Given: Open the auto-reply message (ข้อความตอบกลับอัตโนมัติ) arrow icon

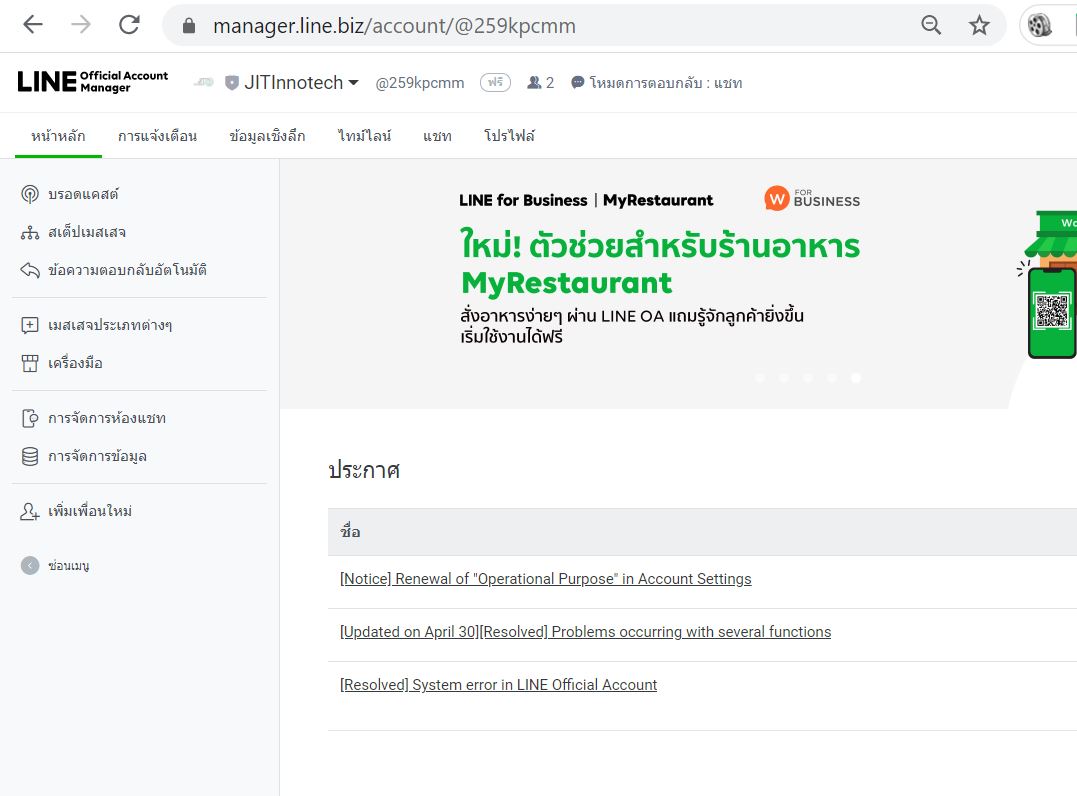Looking at the screenshot, I should [30, 270].
